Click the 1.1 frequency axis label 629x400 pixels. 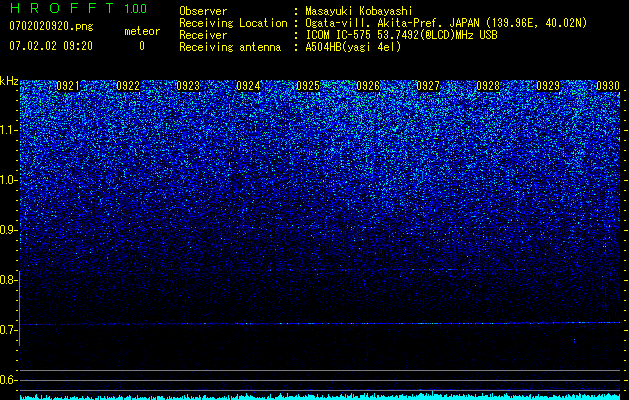point(7,130)
